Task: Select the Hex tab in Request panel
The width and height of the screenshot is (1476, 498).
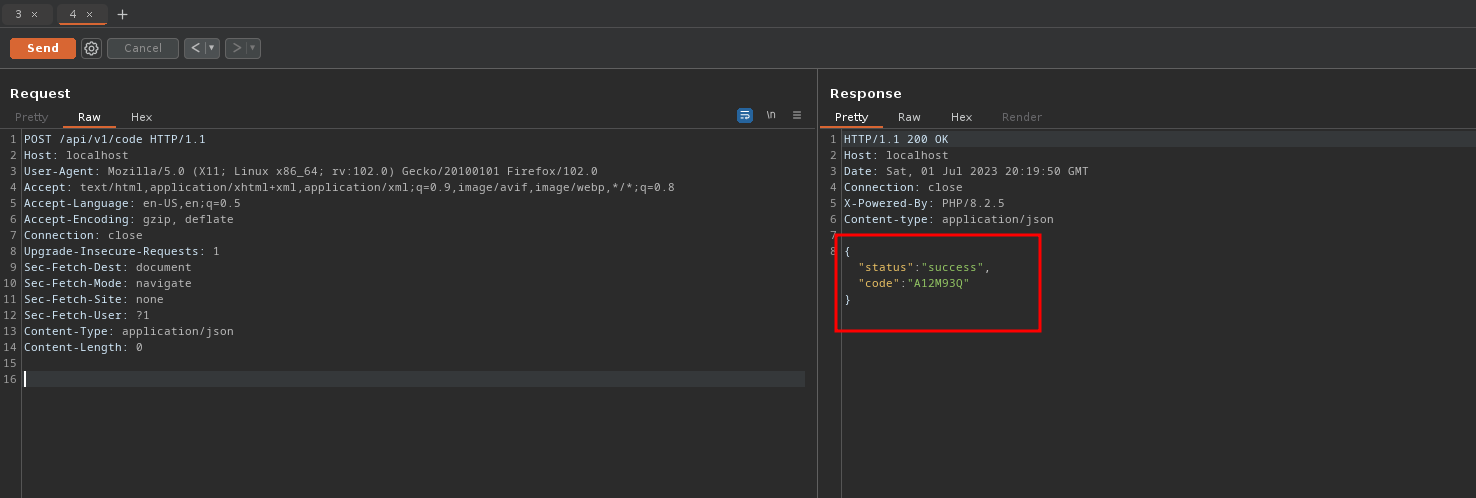Action: [x=141, y=117]
